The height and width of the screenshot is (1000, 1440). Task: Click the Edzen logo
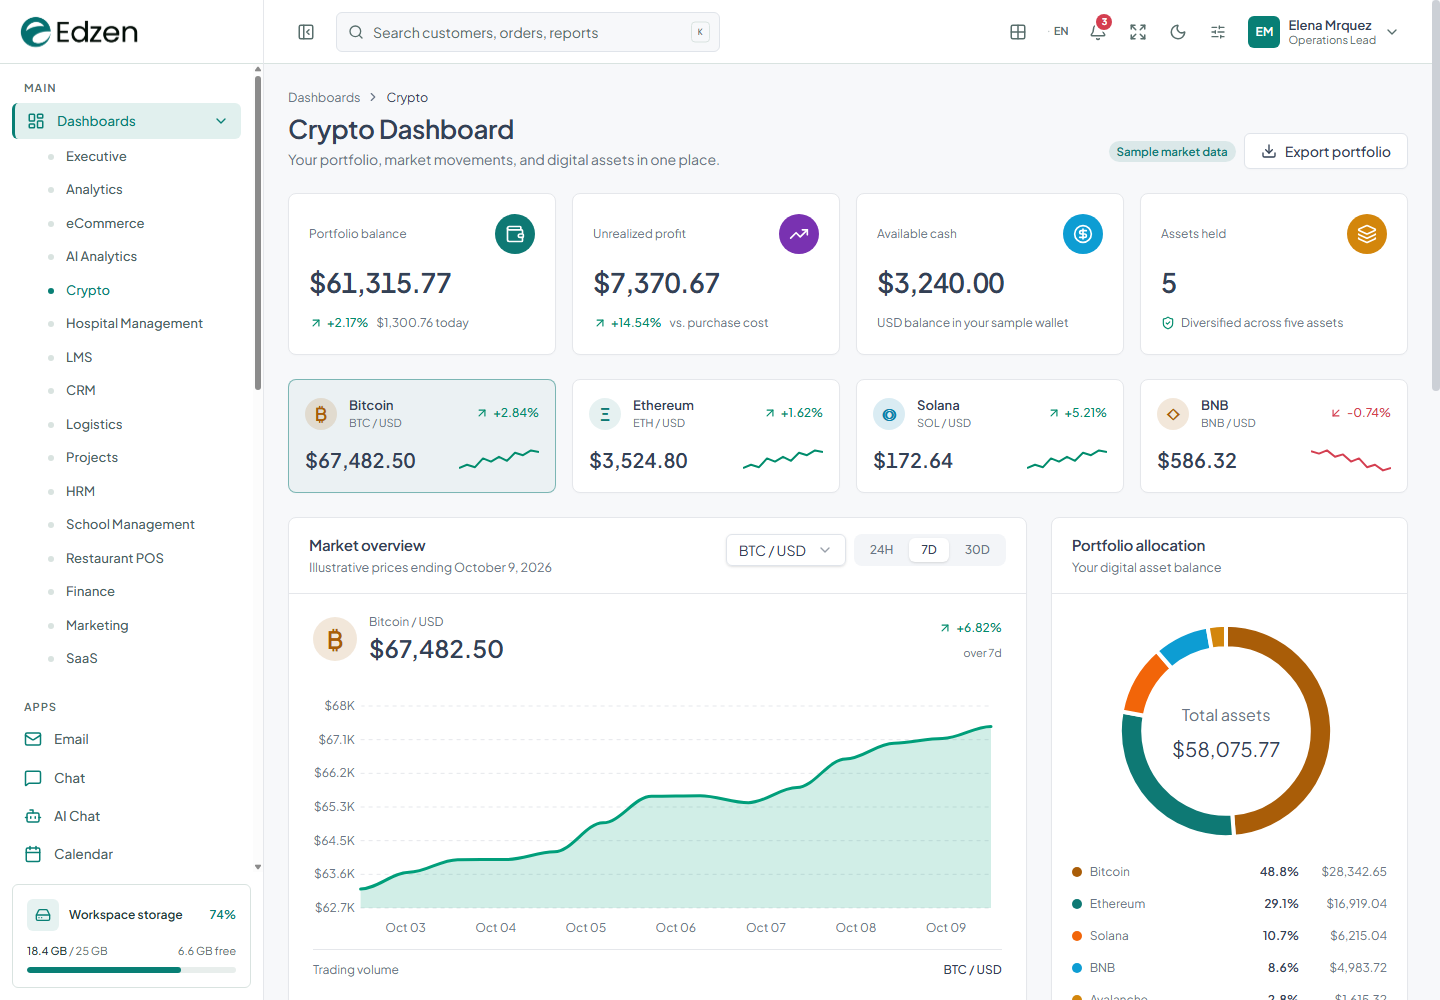79,32
